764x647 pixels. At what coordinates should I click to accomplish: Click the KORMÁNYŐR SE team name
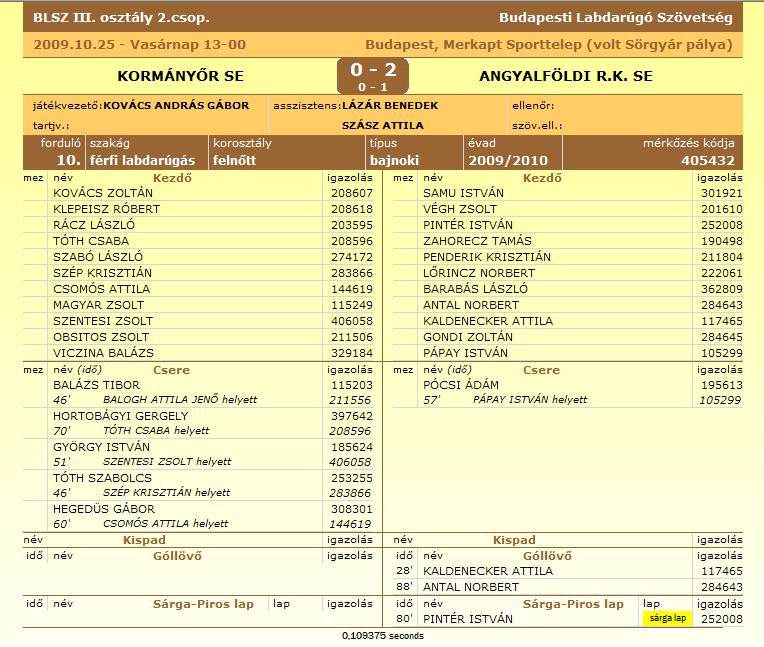pyautogui.click(x=180, y=76)
